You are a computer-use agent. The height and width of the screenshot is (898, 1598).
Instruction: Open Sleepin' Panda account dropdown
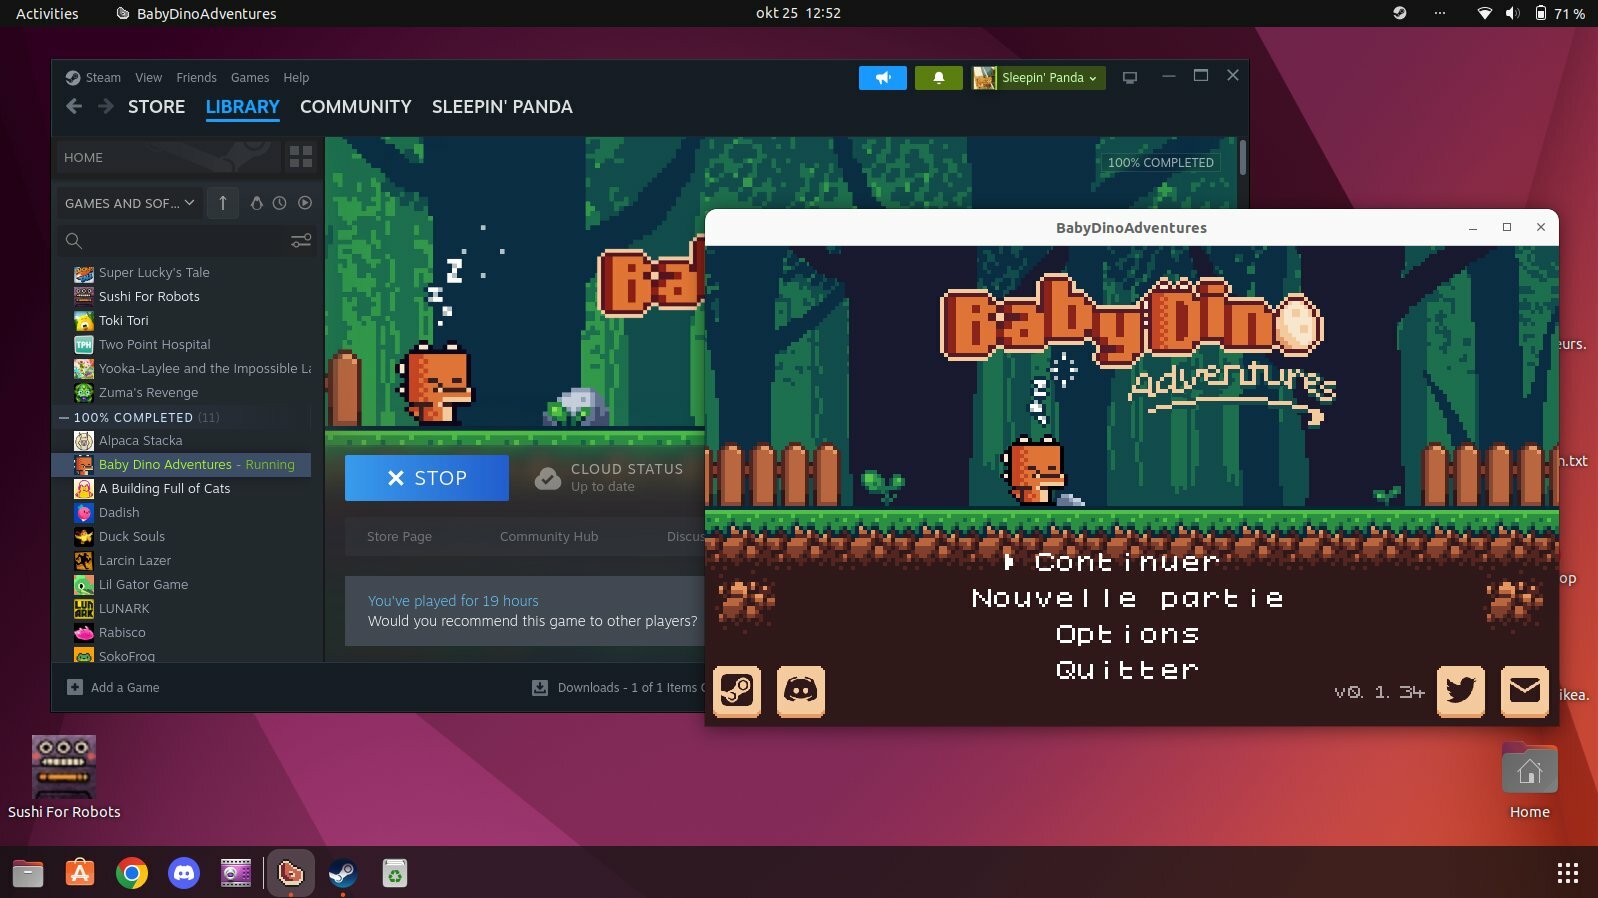1039,78
